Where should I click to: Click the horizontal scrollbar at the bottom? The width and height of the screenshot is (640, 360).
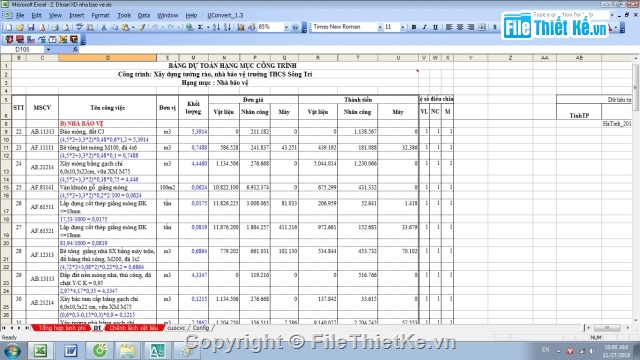tap(607, 328)
